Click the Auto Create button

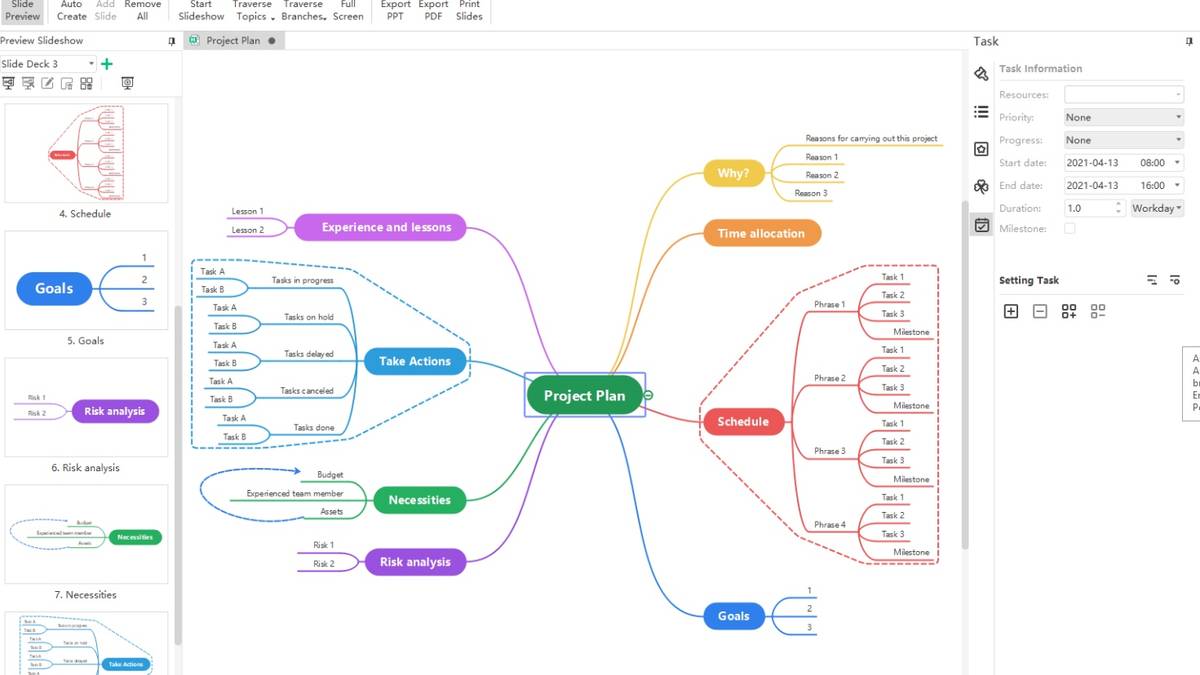click(70, 11)
